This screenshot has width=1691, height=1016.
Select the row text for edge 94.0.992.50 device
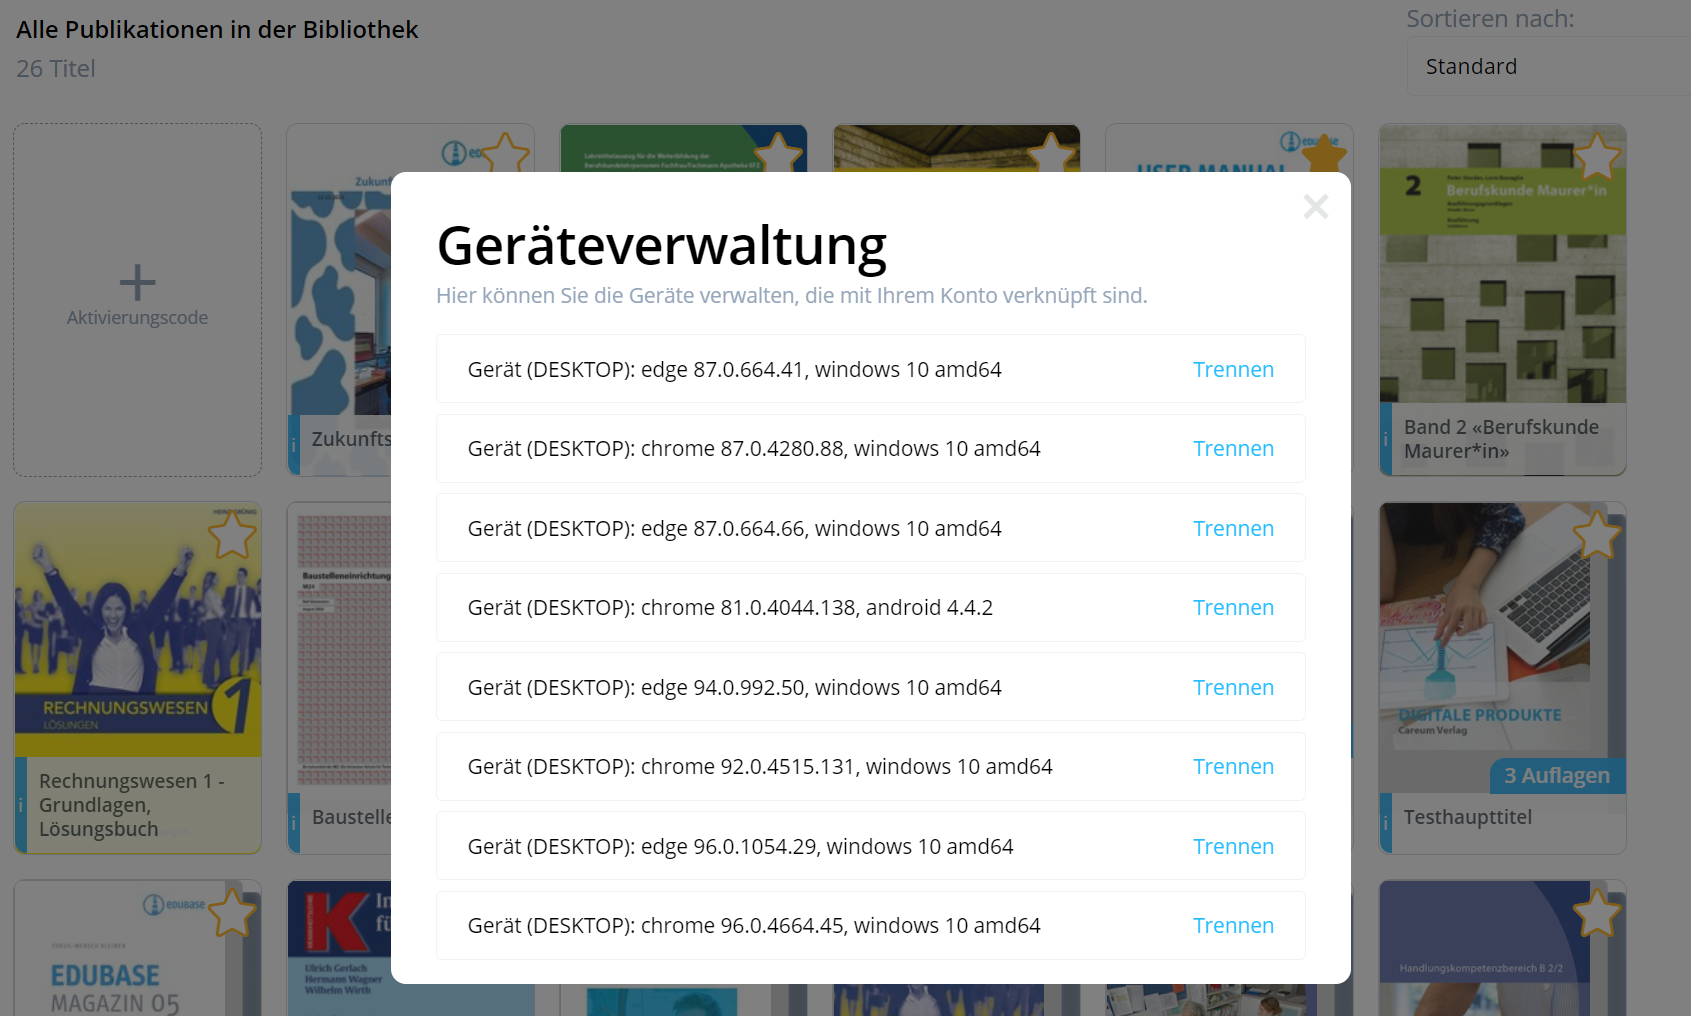click(x=735, y=687)
